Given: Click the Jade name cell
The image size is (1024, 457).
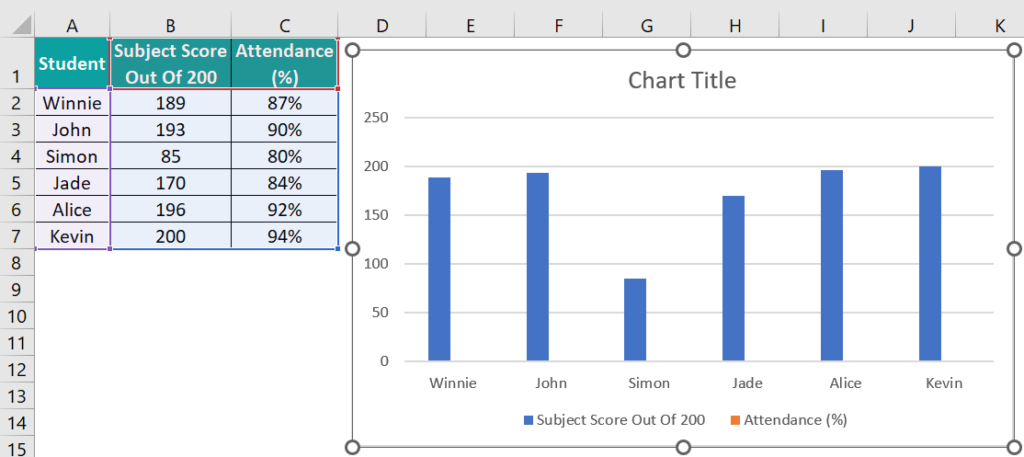Looking at the screenshot, I should pos(72,183).
